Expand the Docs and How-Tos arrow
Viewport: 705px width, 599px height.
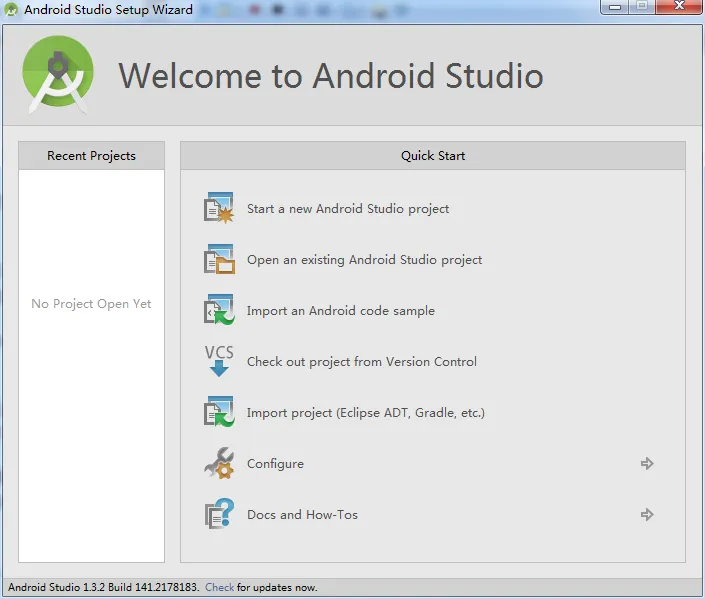click(x=647, y=515)
